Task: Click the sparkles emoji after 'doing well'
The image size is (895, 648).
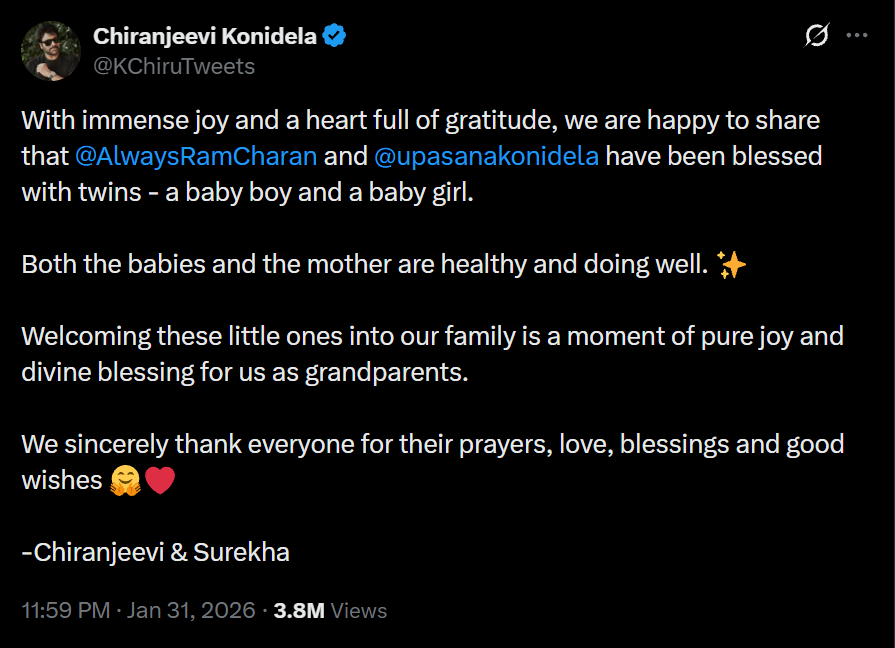Action: (732, 265)
